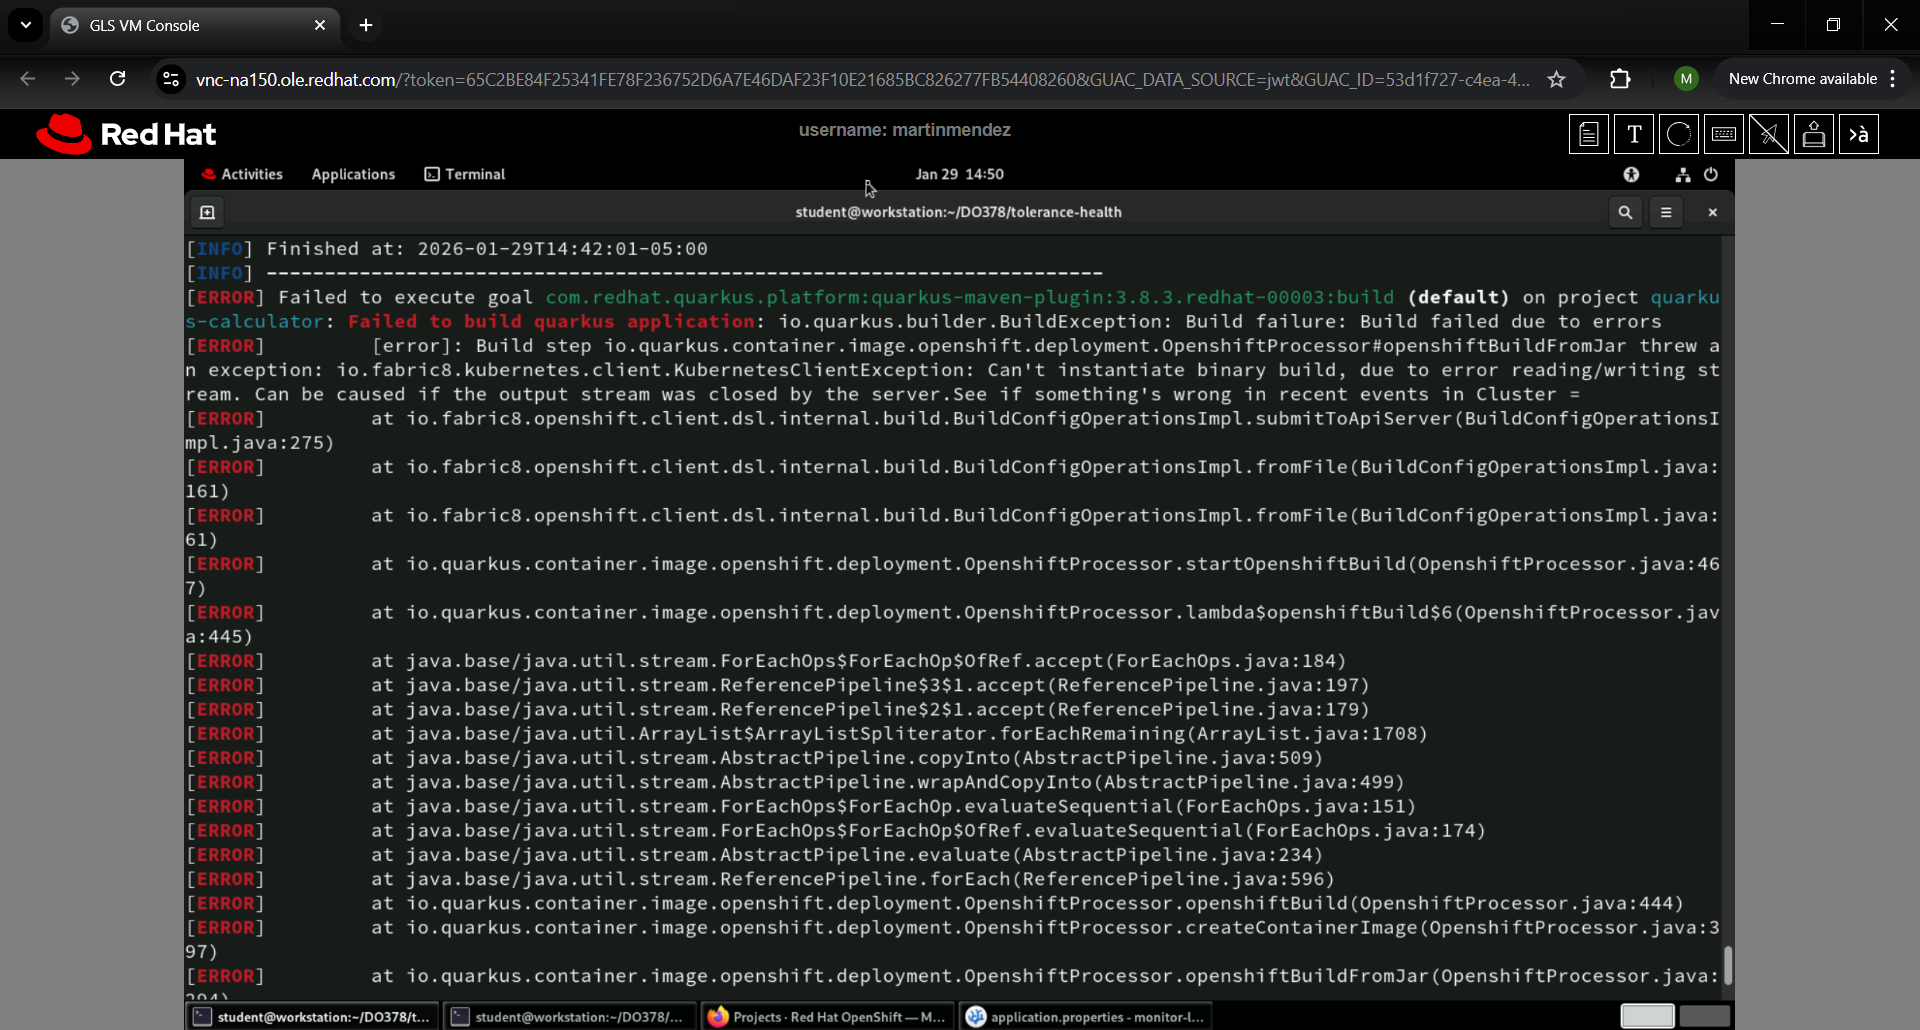Click the circular refresh icon in Red Hat toolbar

pos(1679,134)
